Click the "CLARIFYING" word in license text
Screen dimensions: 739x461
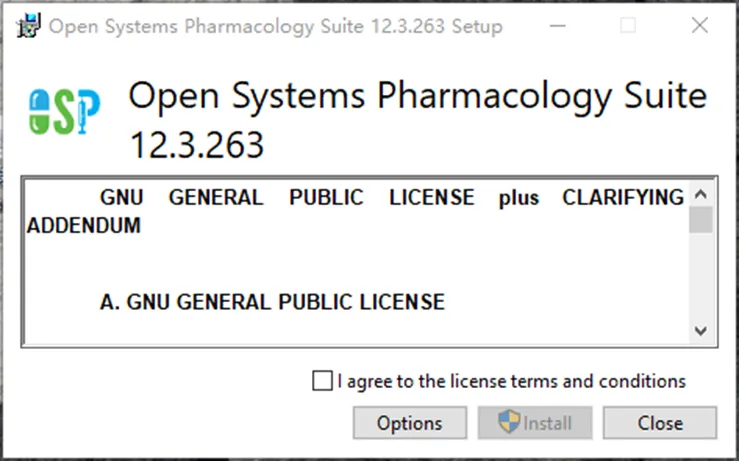coord(623,198)
